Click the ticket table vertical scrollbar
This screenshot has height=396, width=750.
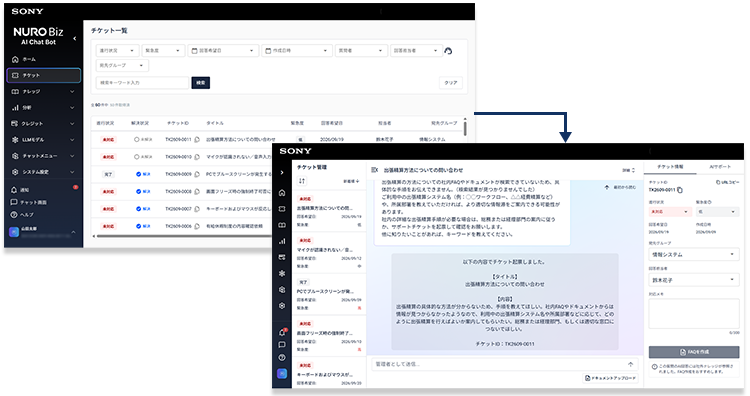coord(465,127)
